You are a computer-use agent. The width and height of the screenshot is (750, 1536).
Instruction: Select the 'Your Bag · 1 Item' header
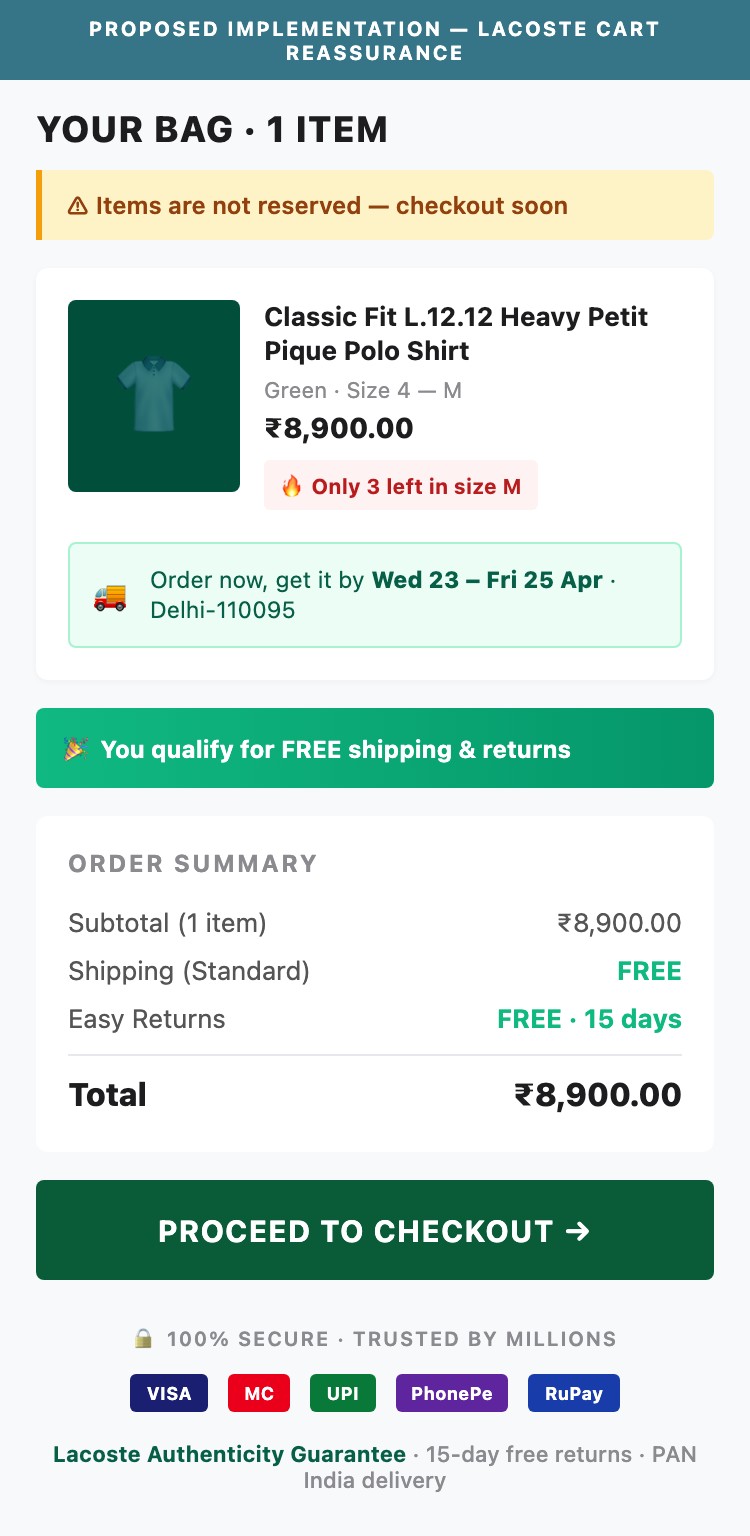point(212,129)
